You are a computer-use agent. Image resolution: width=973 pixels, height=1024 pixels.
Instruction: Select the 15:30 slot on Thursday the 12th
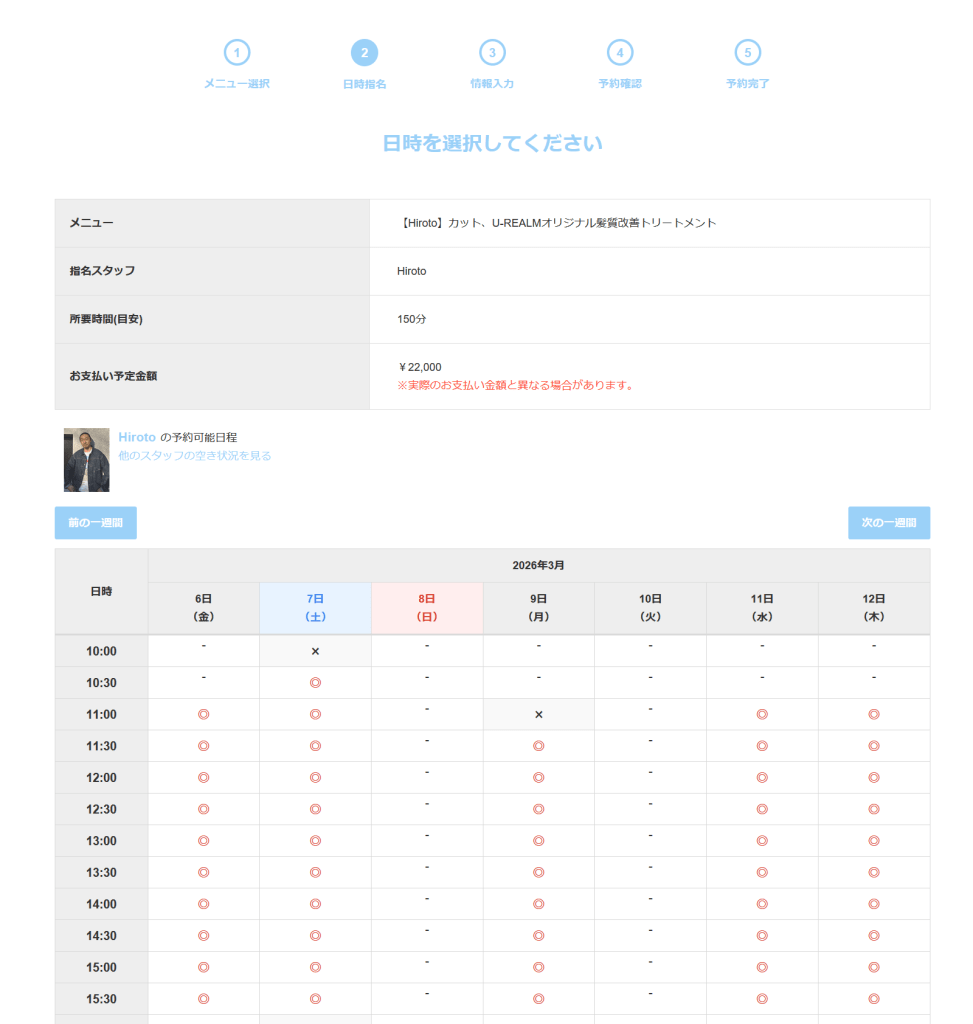point(873,999)
